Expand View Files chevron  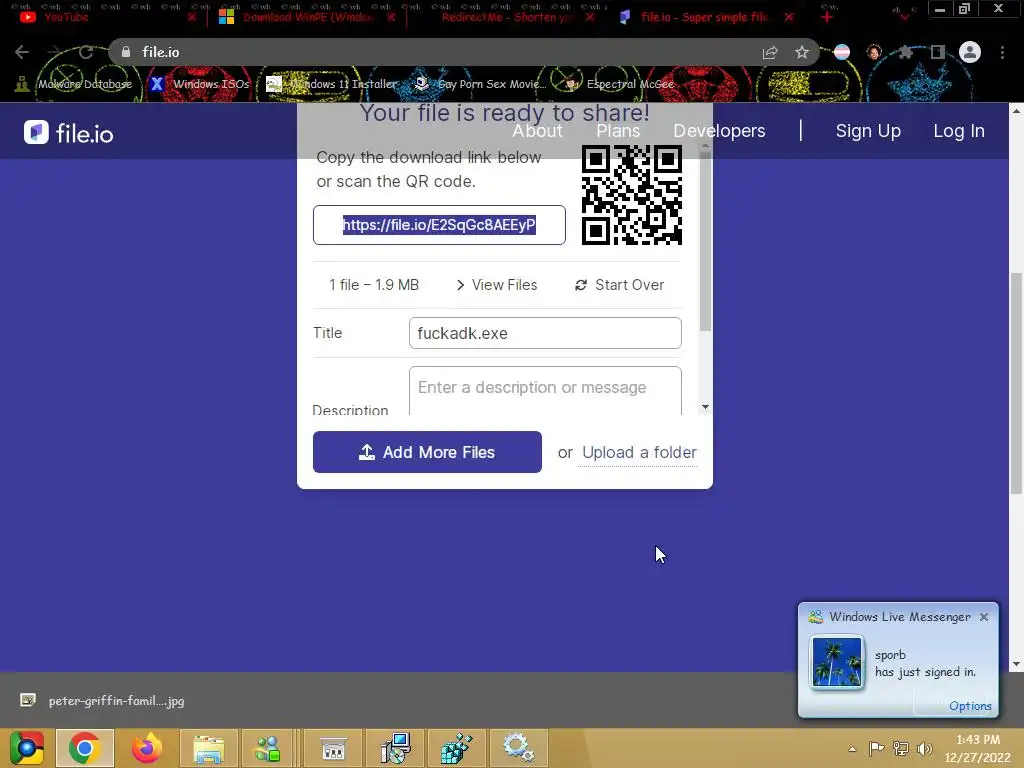(496, 285)
